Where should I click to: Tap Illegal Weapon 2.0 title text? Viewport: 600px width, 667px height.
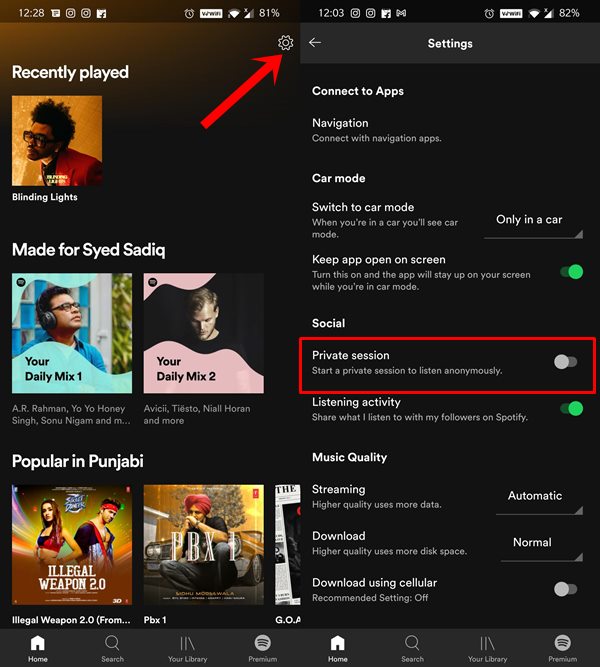(71, 620)
